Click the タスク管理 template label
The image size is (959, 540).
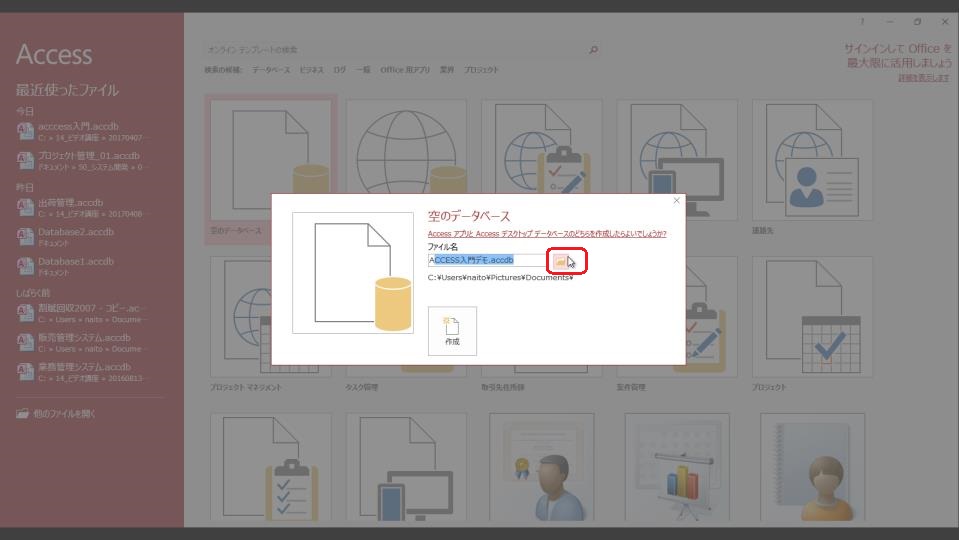361,387
